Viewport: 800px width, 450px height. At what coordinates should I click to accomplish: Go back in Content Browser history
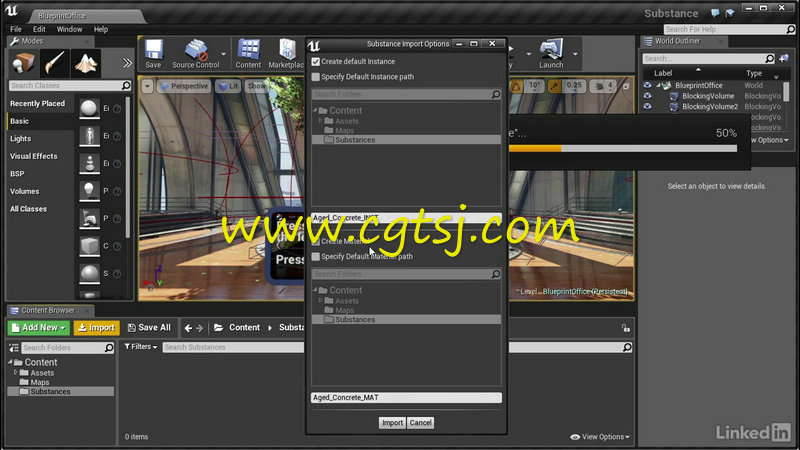tap(188, 328)
